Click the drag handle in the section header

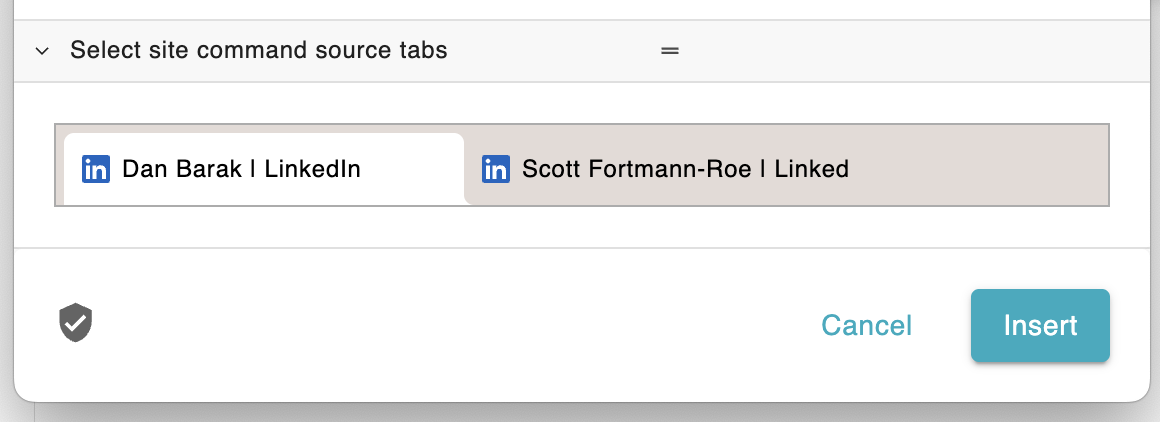coord(670,50)
